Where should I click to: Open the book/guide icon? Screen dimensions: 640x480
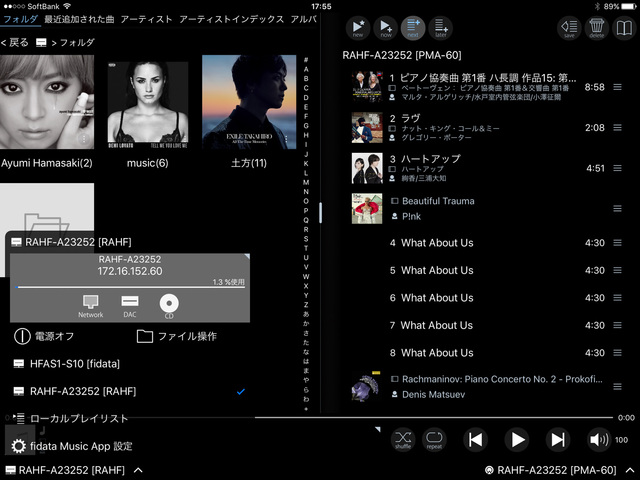[624, 28]
